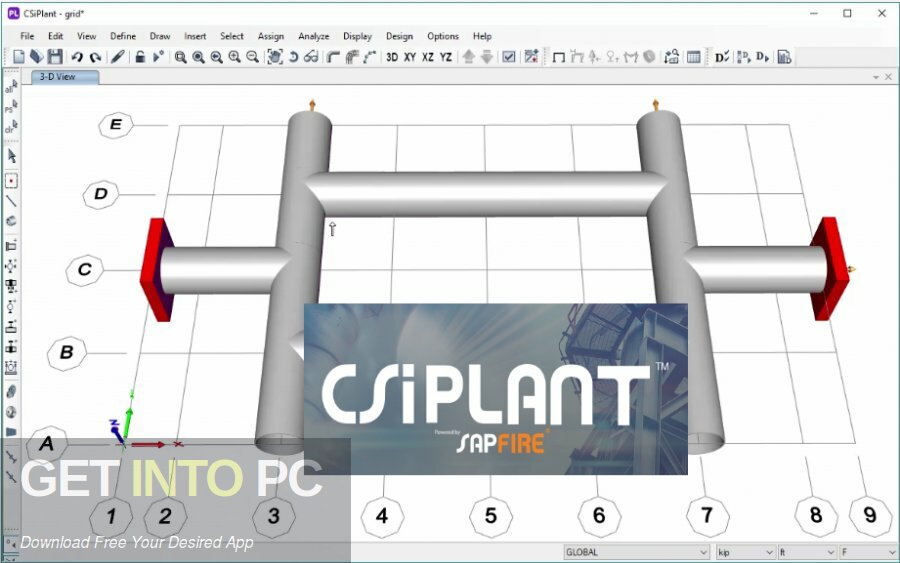The height and width of the screenshot is (563, 900).
Task: Open the named display find icon
Action: pos(671,57)
